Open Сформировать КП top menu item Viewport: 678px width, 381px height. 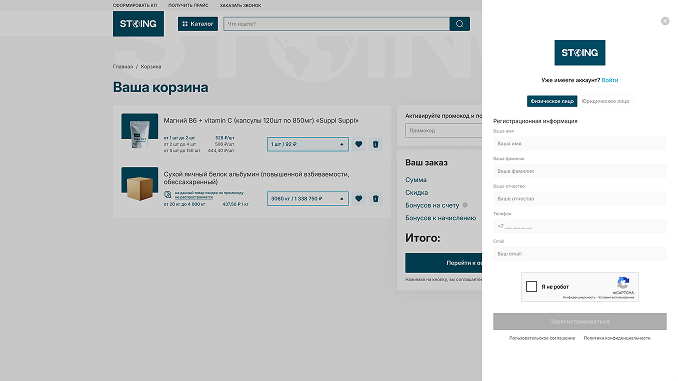tap(135, 5)
